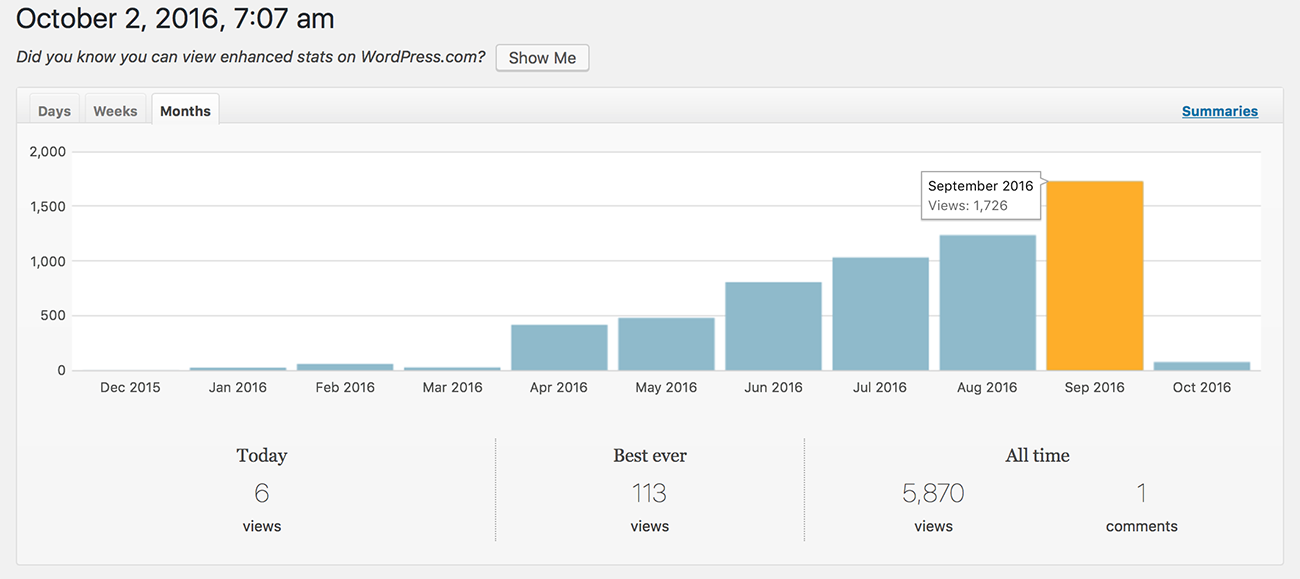
Task: Select the May 2016 bar
Action: [666, 344]
